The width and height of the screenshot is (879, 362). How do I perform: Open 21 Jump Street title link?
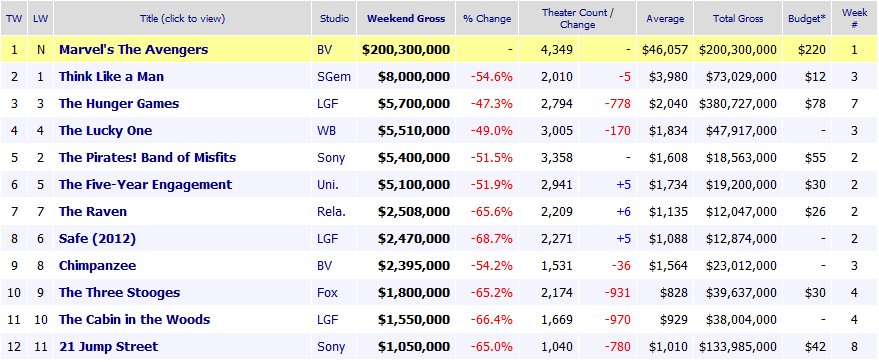click(x=109, y=347)
